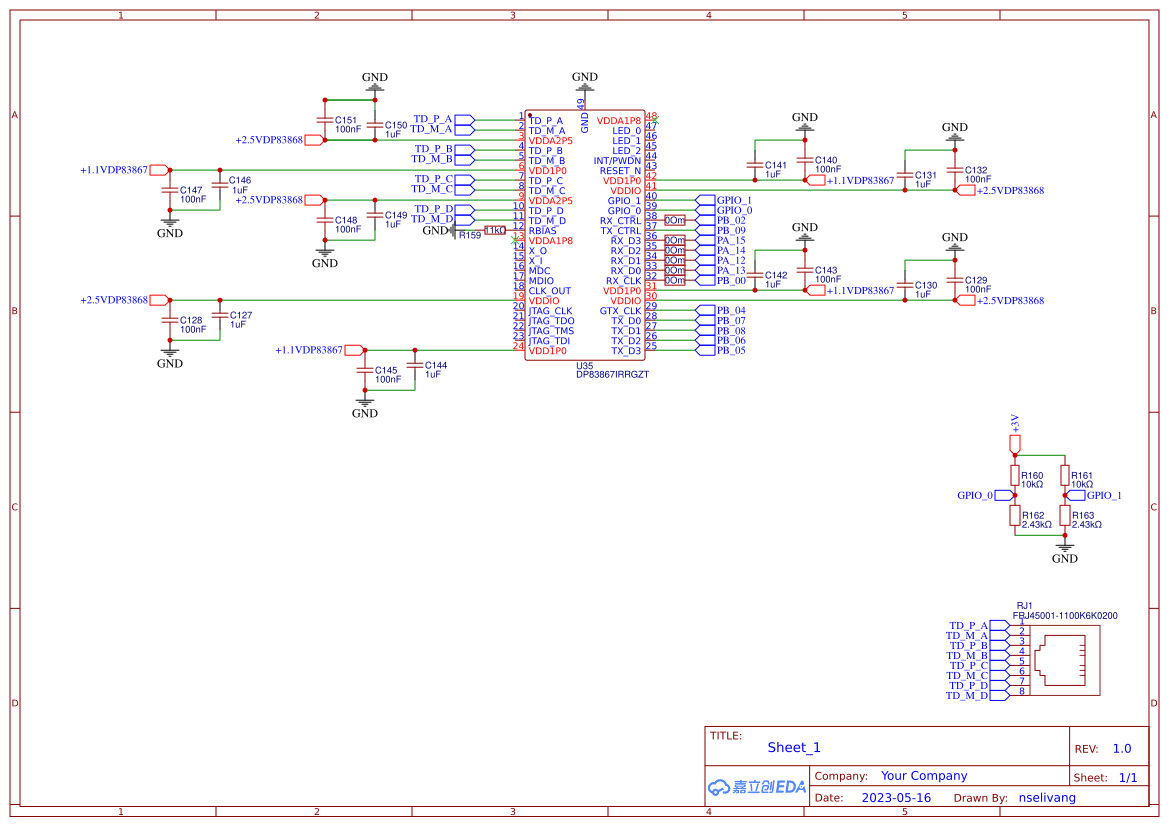Select capacitor C132 100nF
The image size is (1169, 827).
pos(954,170)
